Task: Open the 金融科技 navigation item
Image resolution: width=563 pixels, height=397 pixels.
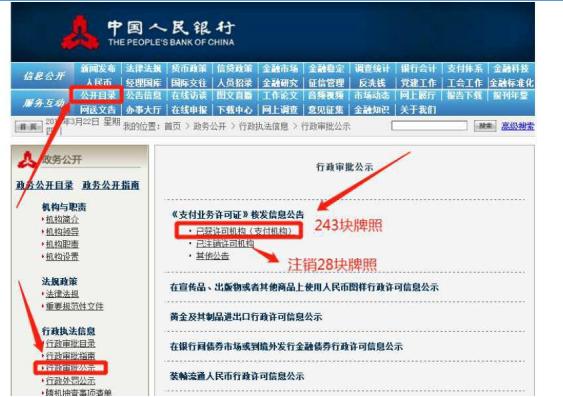Action: 511,69
